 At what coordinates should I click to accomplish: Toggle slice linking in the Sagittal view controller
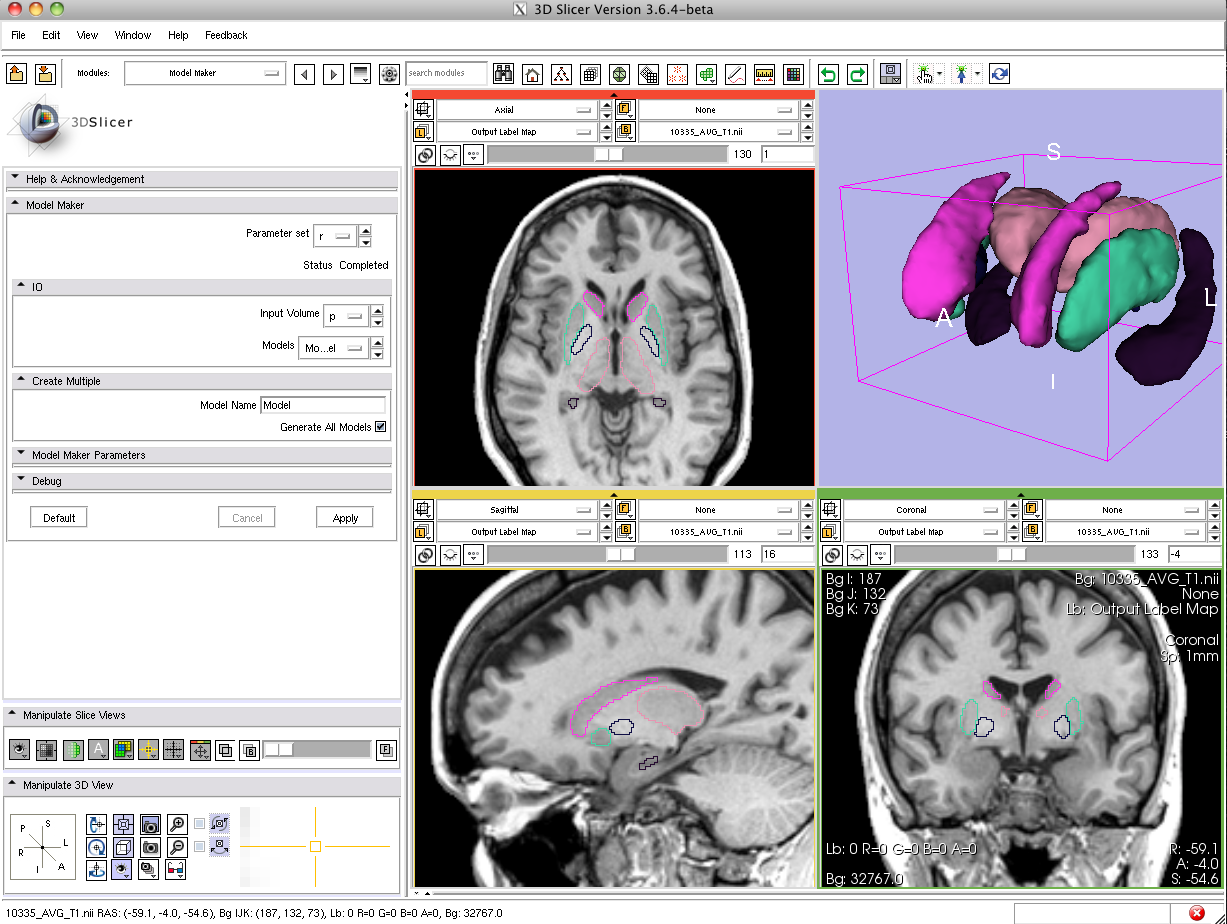(425, 554)
